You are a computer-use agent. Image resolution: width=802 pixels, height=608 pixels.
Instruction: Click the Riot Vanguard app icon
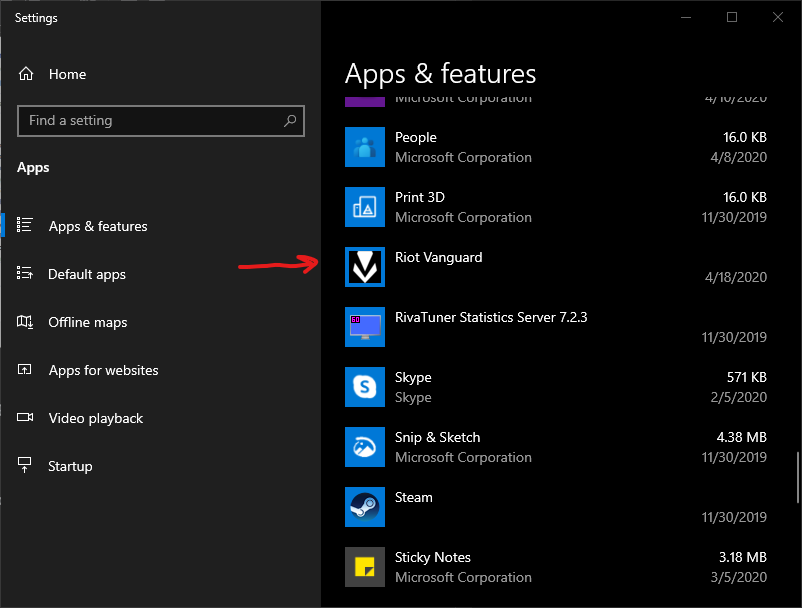[x=365, y=267]
